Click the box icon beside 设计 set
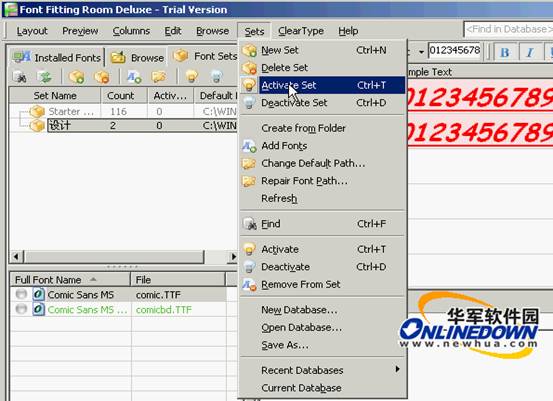 click(37, 125)
